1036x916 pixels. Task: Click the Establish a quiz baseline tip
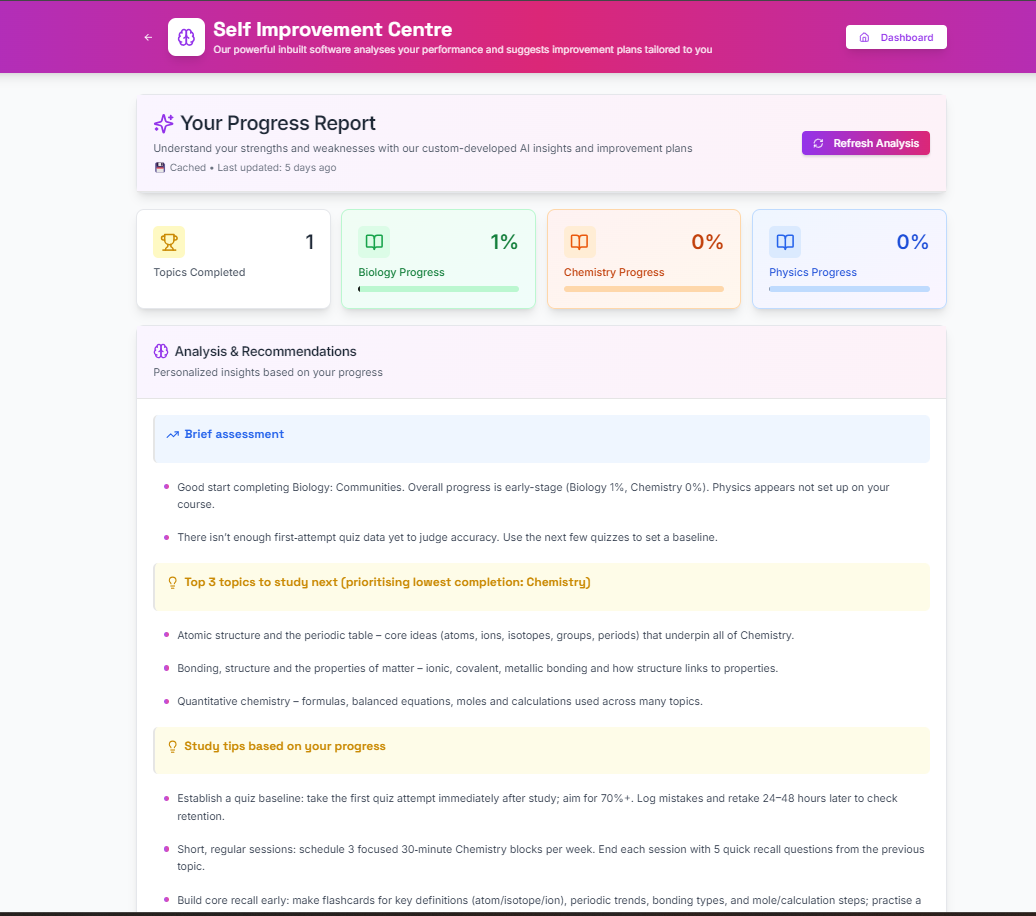(537, 807)
